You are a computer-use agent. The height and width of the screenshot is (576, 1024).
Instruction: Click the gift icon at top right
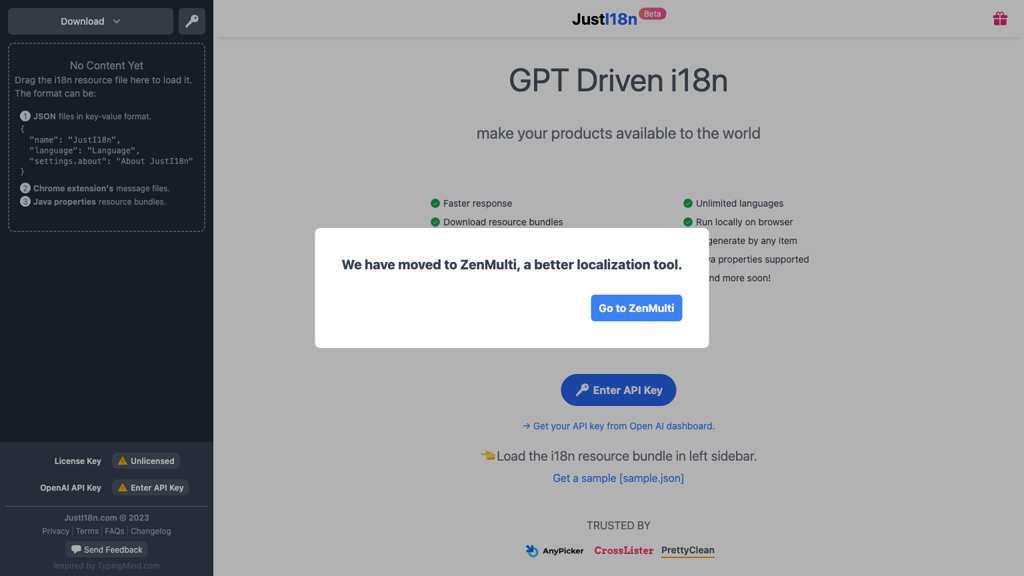coord(999,19)
